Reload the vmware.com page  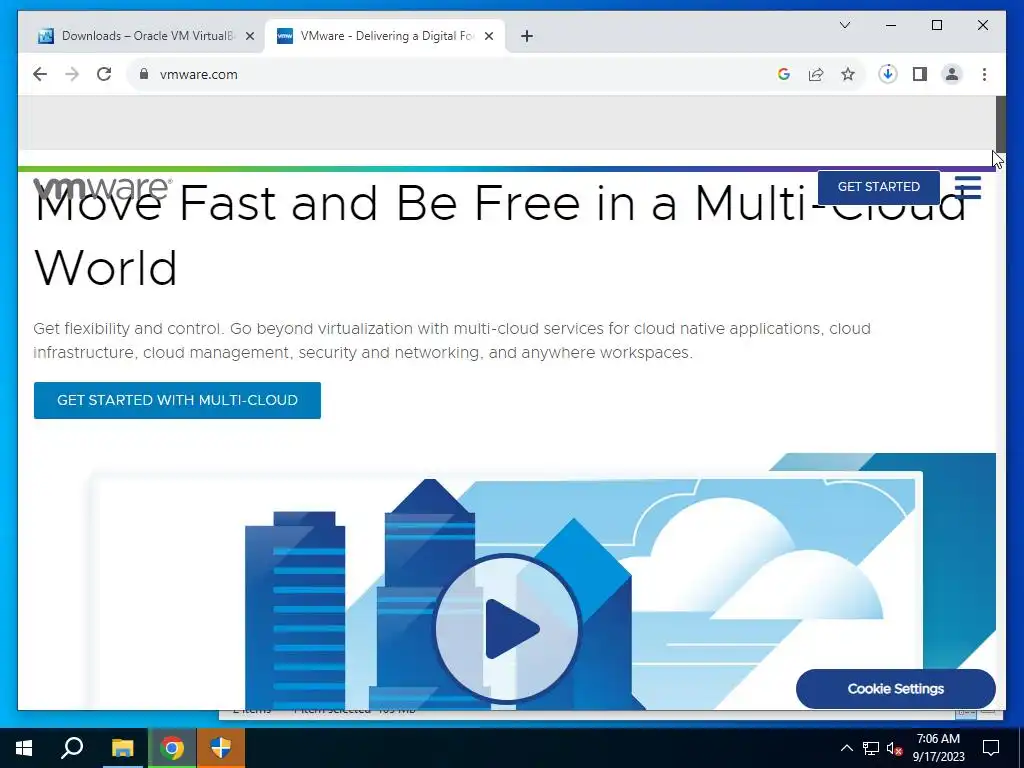pos(104,74)
